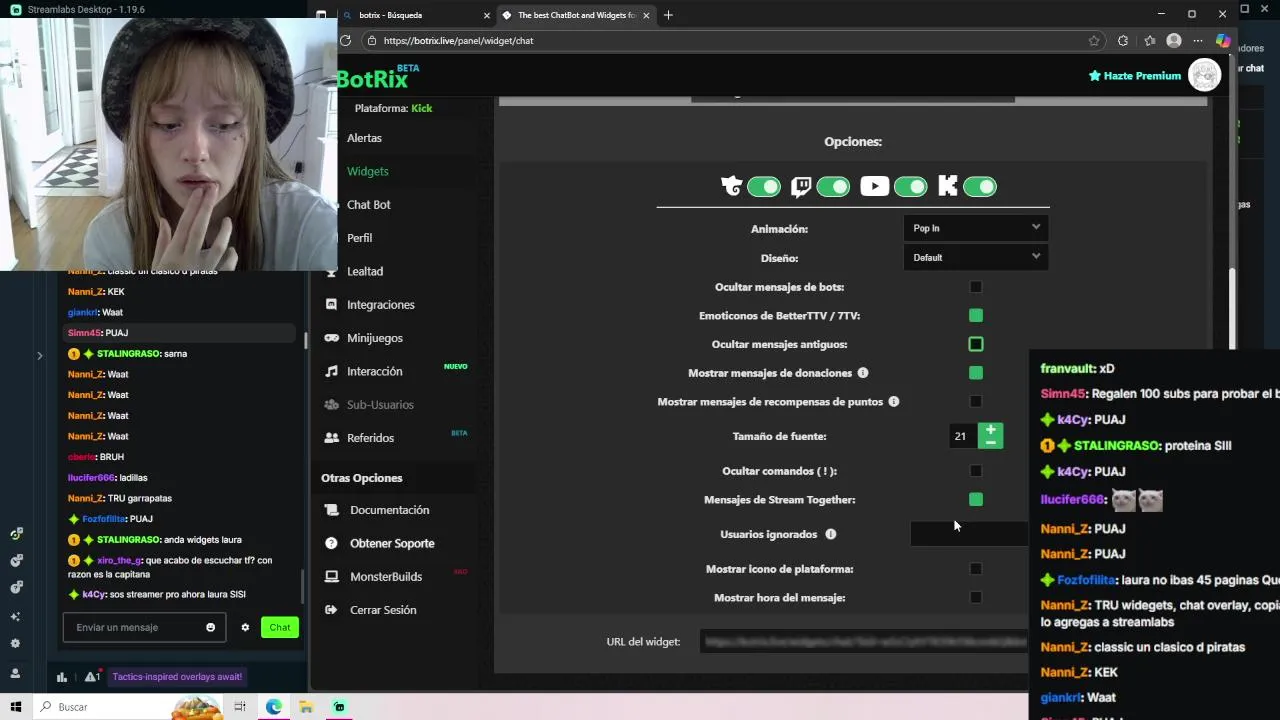Check Ocultar mensajes antiguos
Screen dimensions: 1280x720
pyautogui.click(x=976, y=344)
